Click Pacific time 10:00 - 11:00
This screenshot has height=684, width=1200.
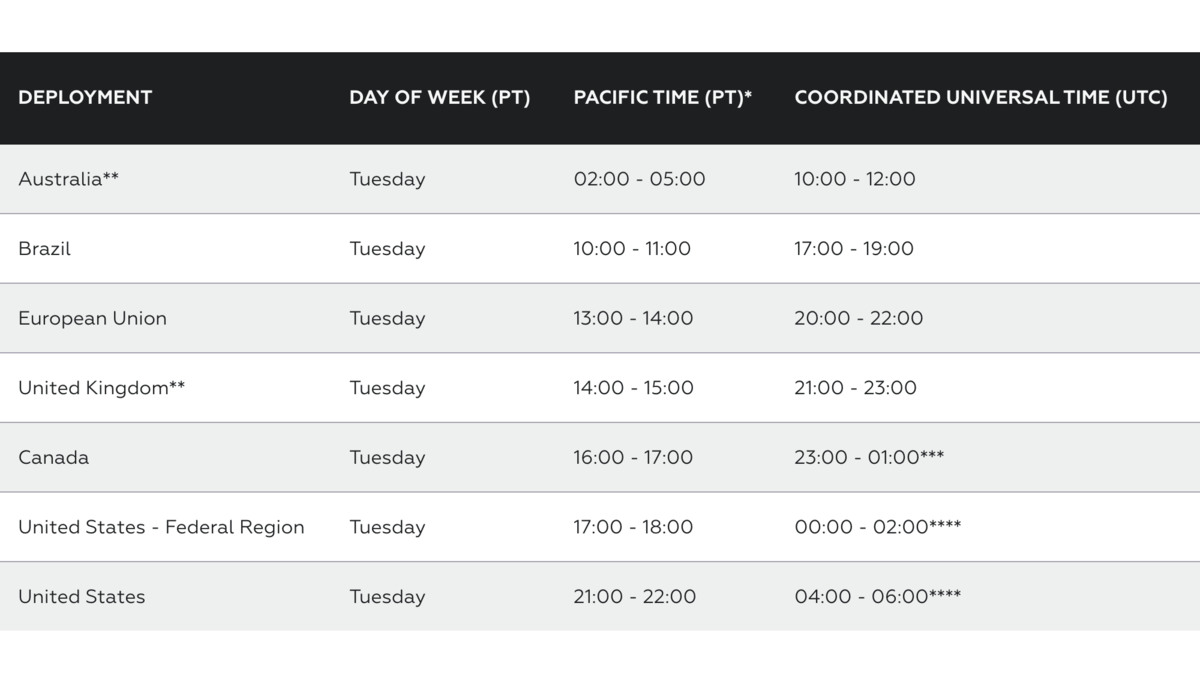click(632, 249)
